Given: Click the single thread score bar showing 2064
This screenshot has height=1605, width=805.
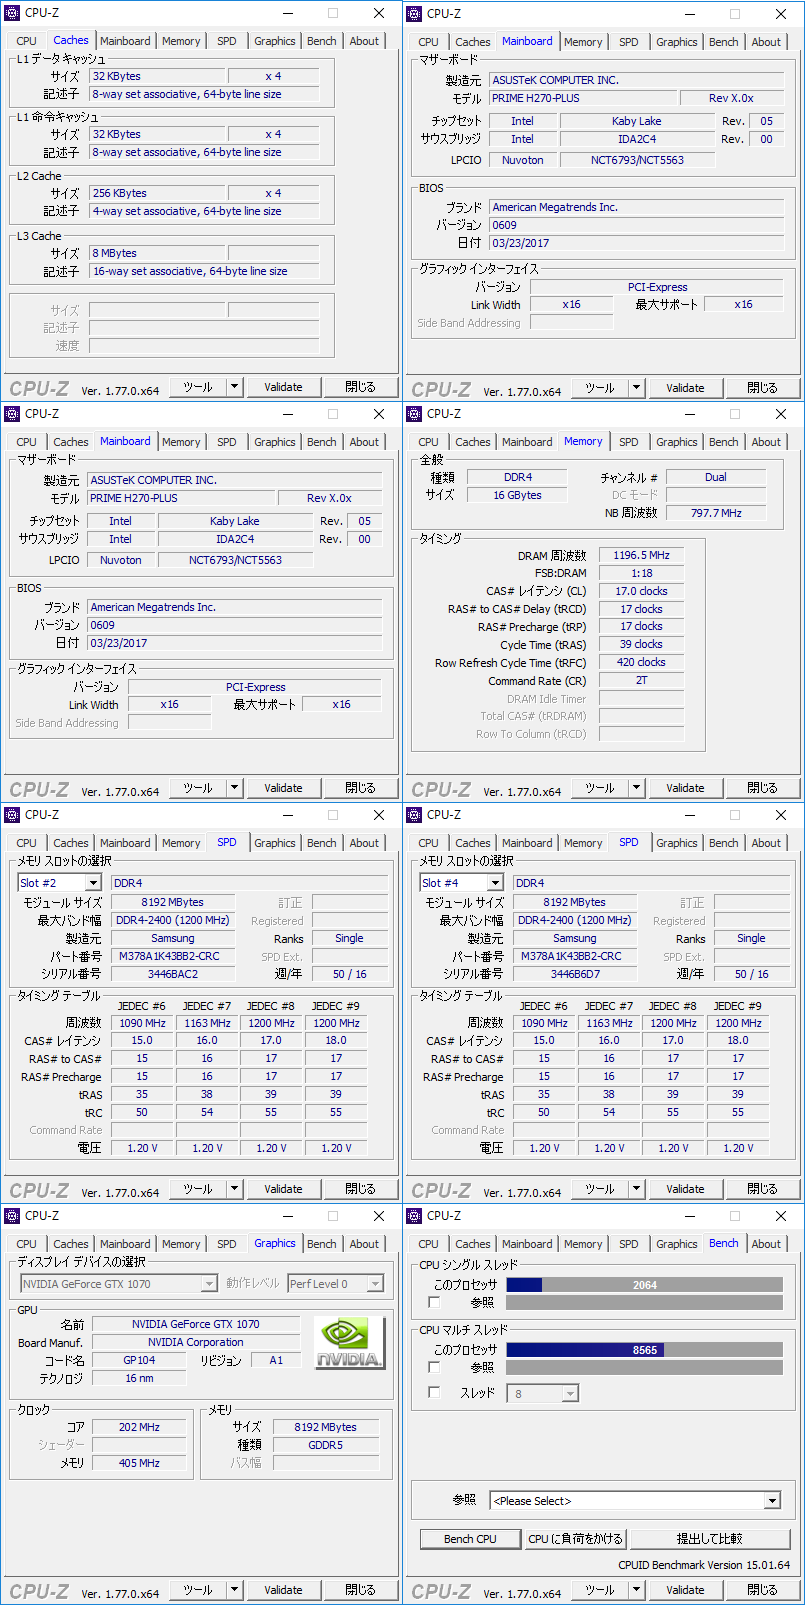Looking at the screenshot, I should [644, 1285].
